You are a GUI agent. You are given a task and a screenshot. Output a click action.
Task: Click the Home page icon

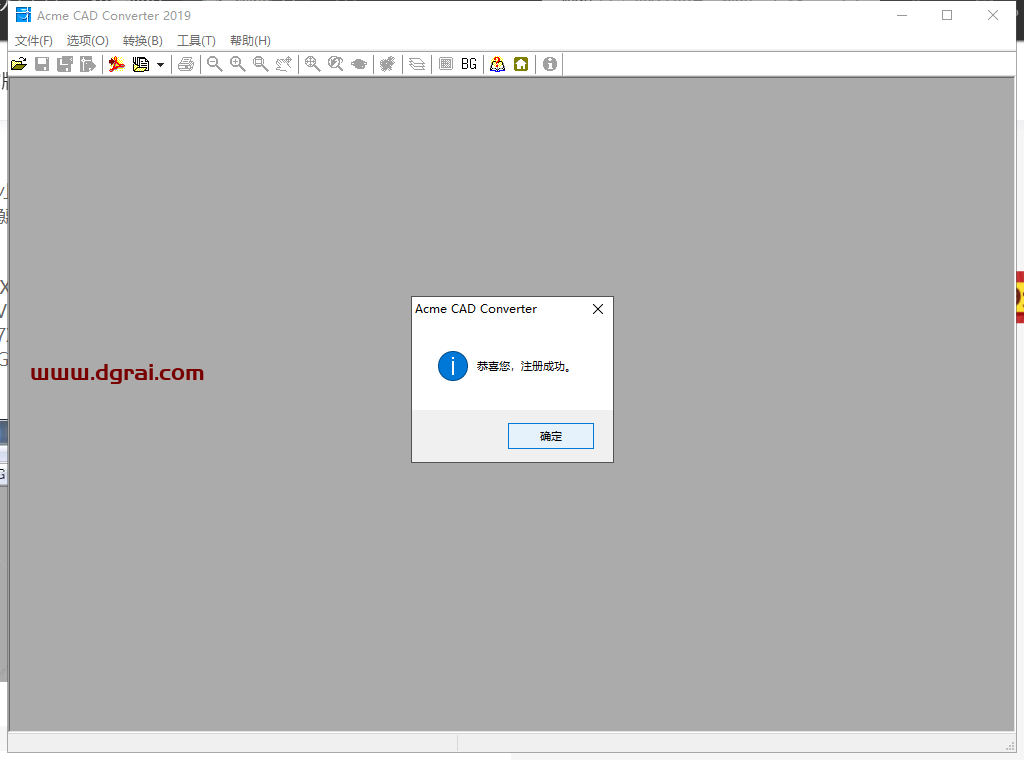(520, 64)
